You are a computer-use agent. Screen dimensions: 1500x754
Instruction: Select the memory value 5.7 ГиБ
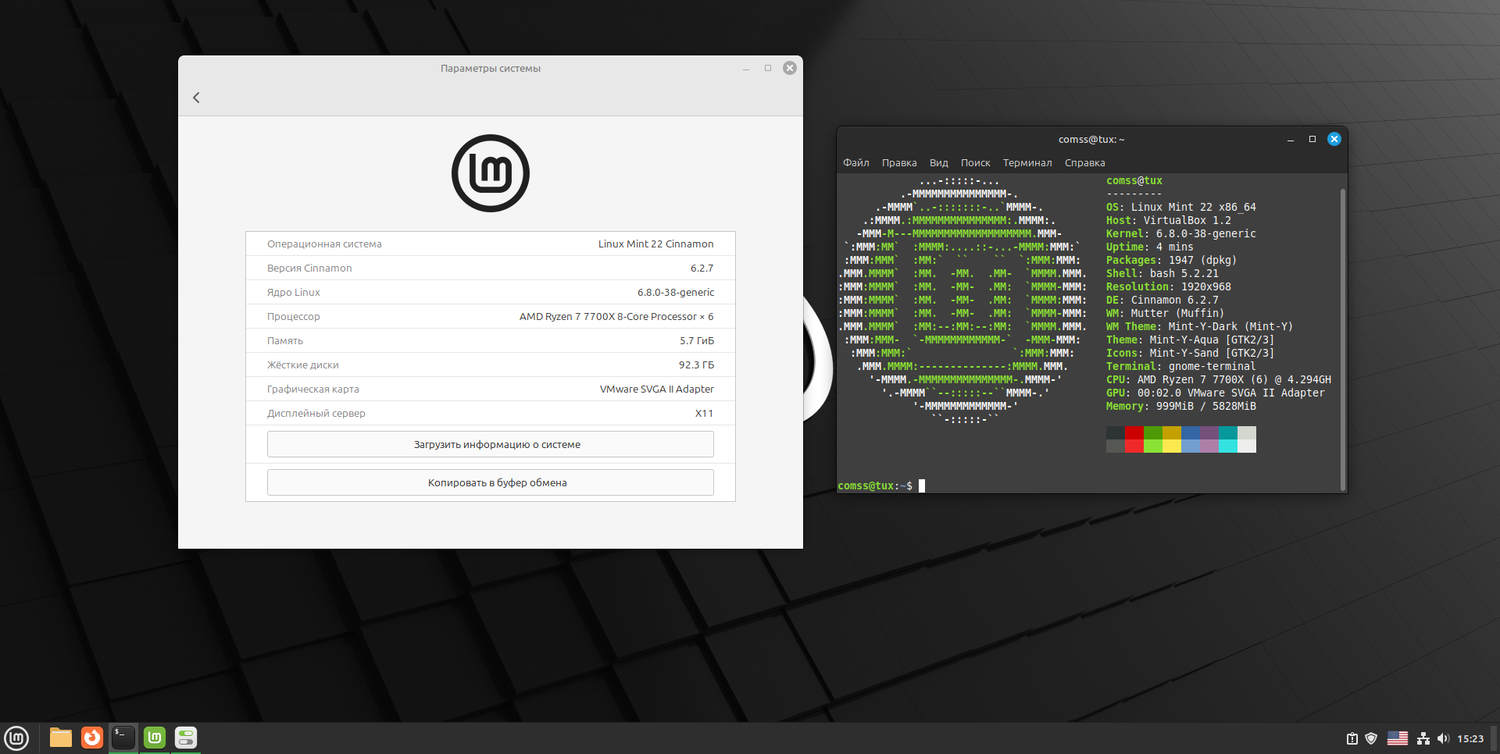point(696,341)
